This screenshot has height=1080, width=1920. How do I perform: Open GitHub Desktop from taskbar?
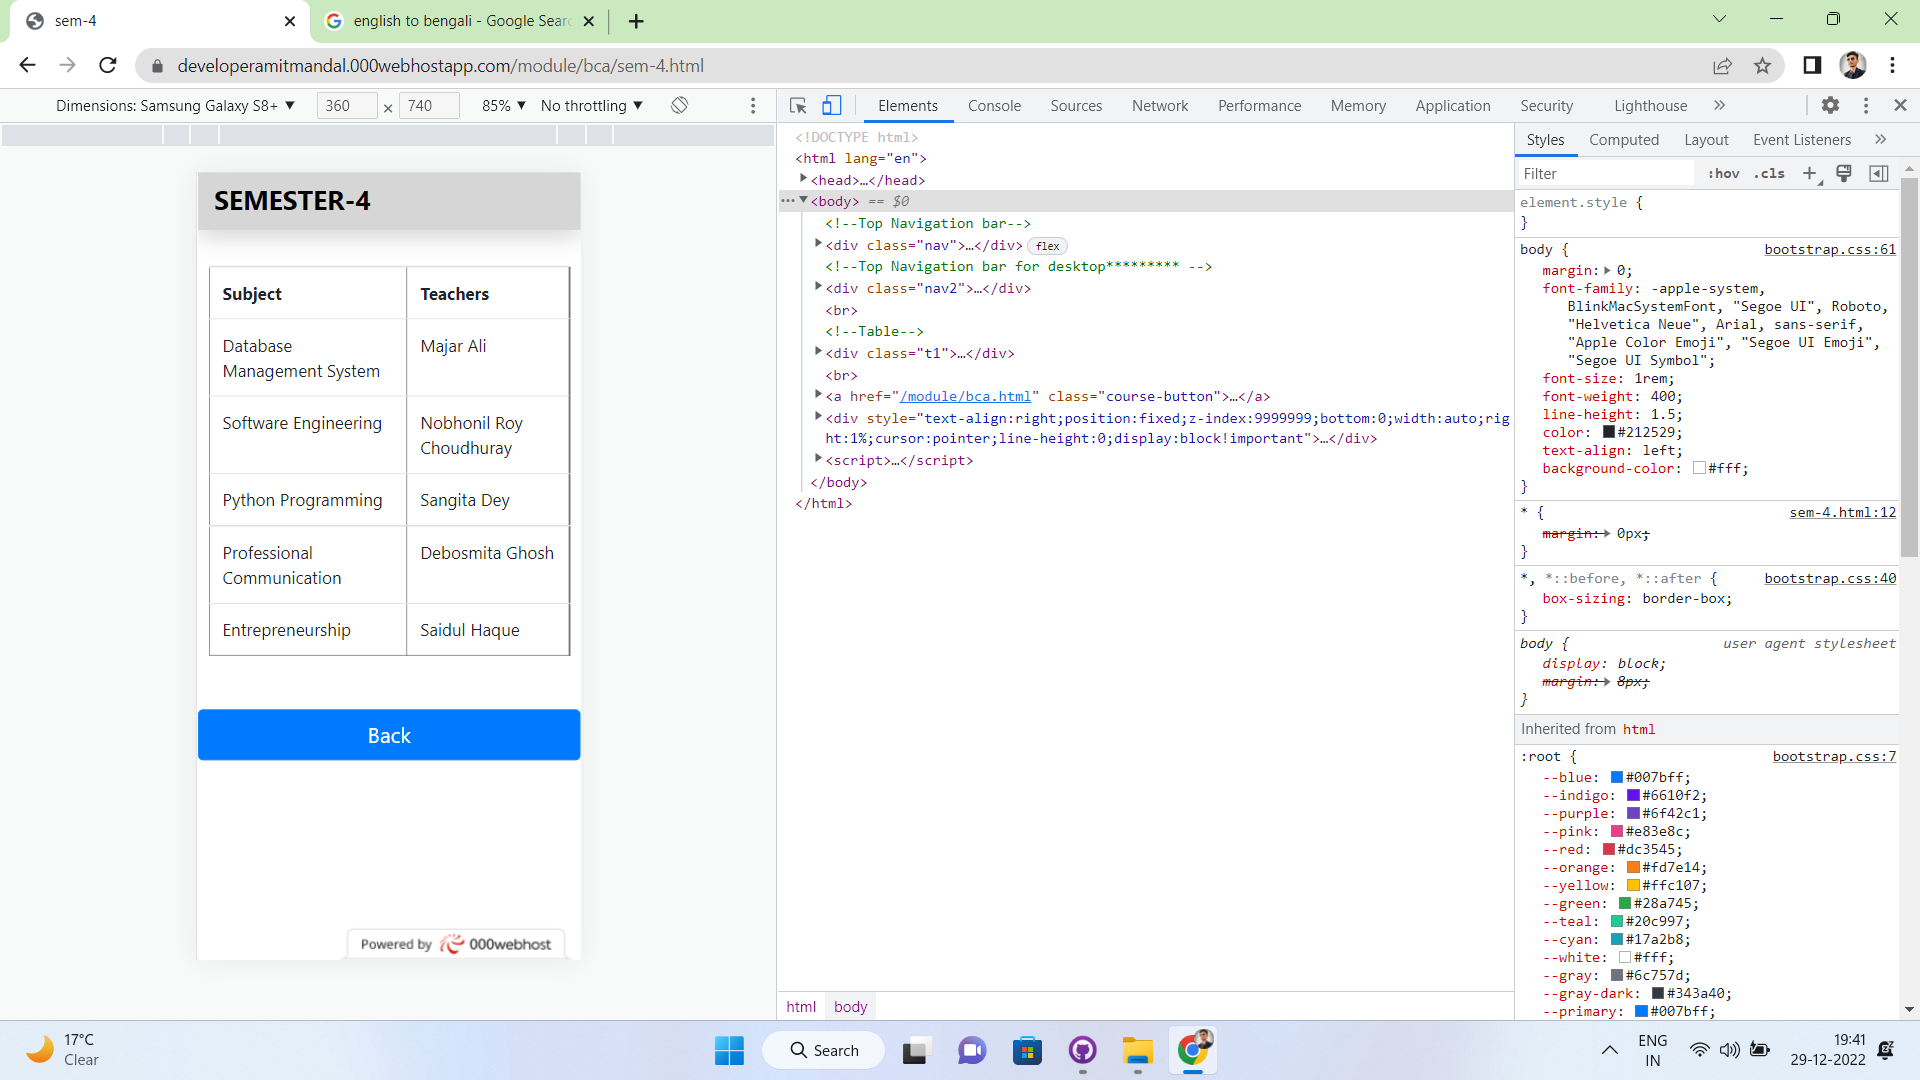click(1082, 1050)
